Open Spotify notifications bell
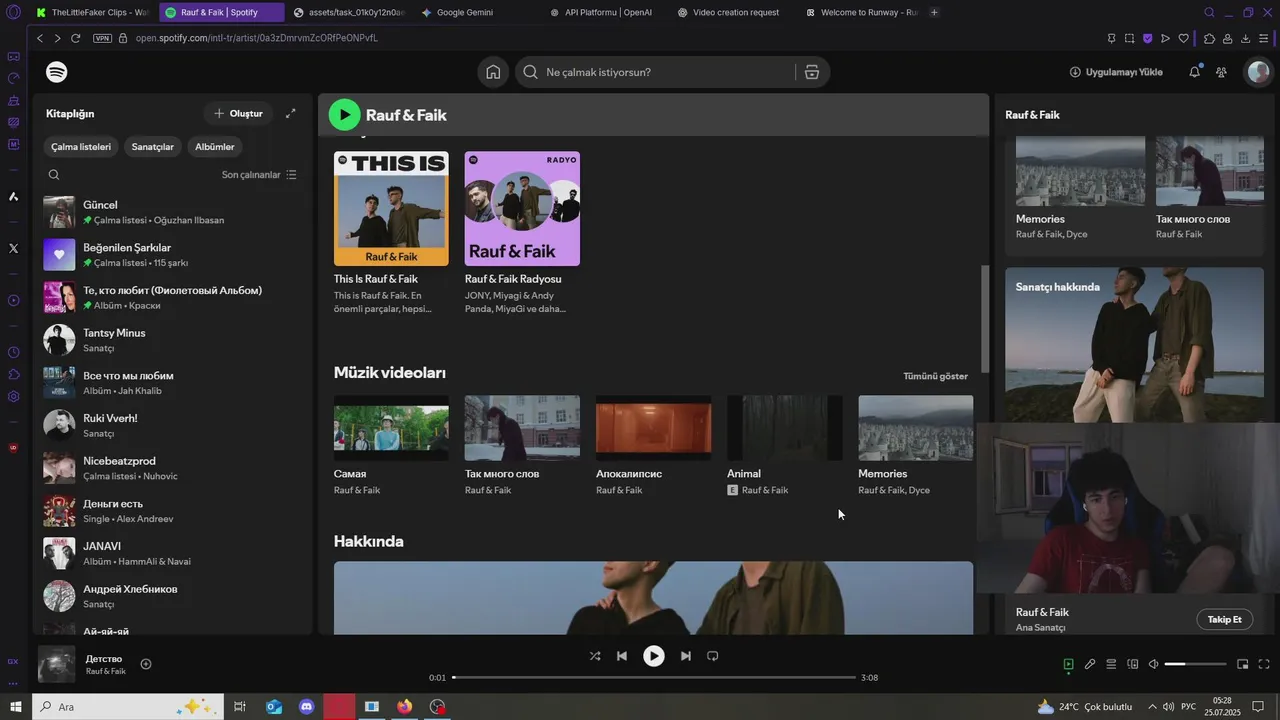Image resolution: width=1280 pixels, height=720 pixels. [x=1194, y=72]
